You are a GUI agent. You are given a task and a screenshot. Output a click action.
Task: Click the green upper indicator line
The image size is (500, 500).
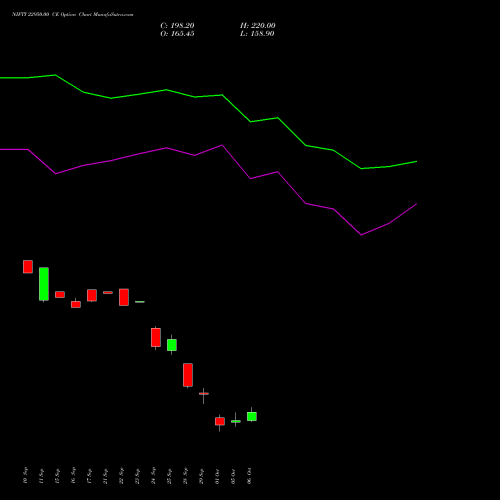pyautogui.click(x=208, y=96)
